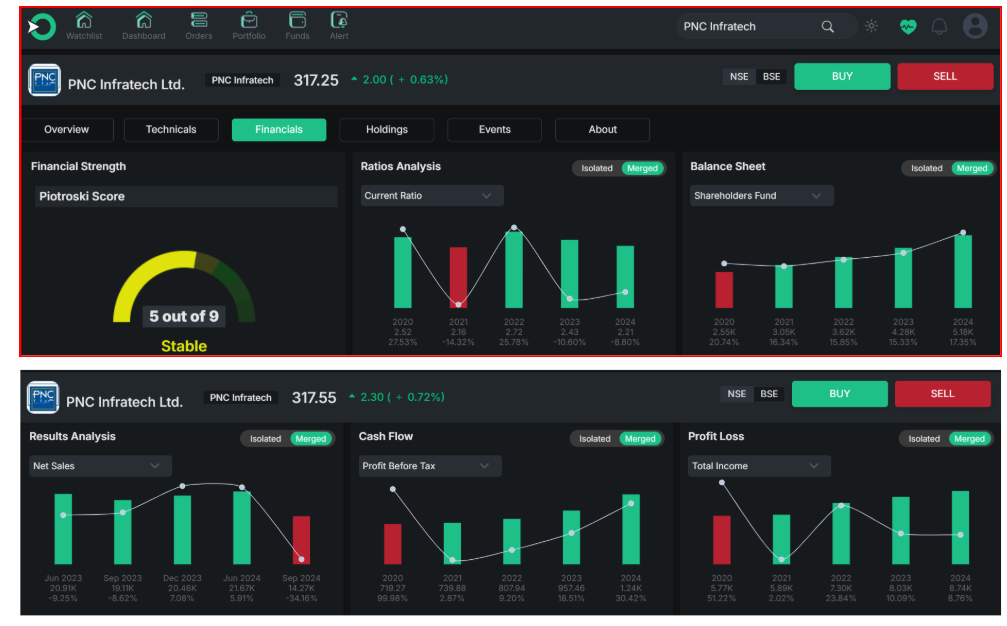Image resolution: width=1007 pixels, height=626 pixels.
Task: Click the 2.00 (+0.63%) change value
Action: [399, 80]
